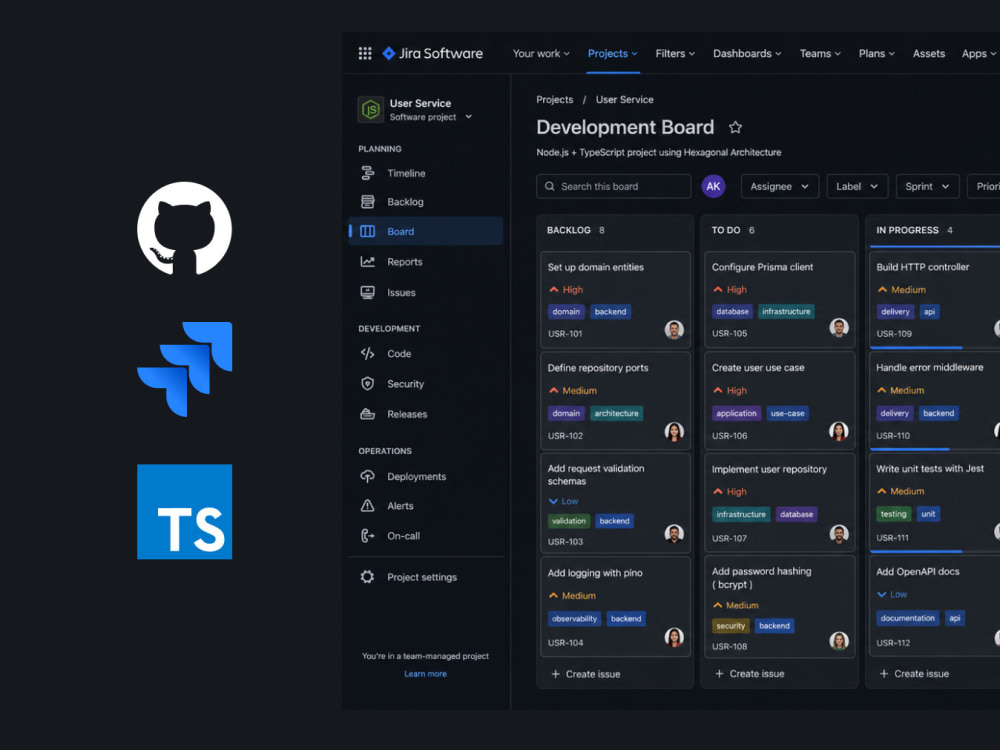Expand the Teams menu
The width and height of the screenshot is (1000, 750).
(820, 54)
